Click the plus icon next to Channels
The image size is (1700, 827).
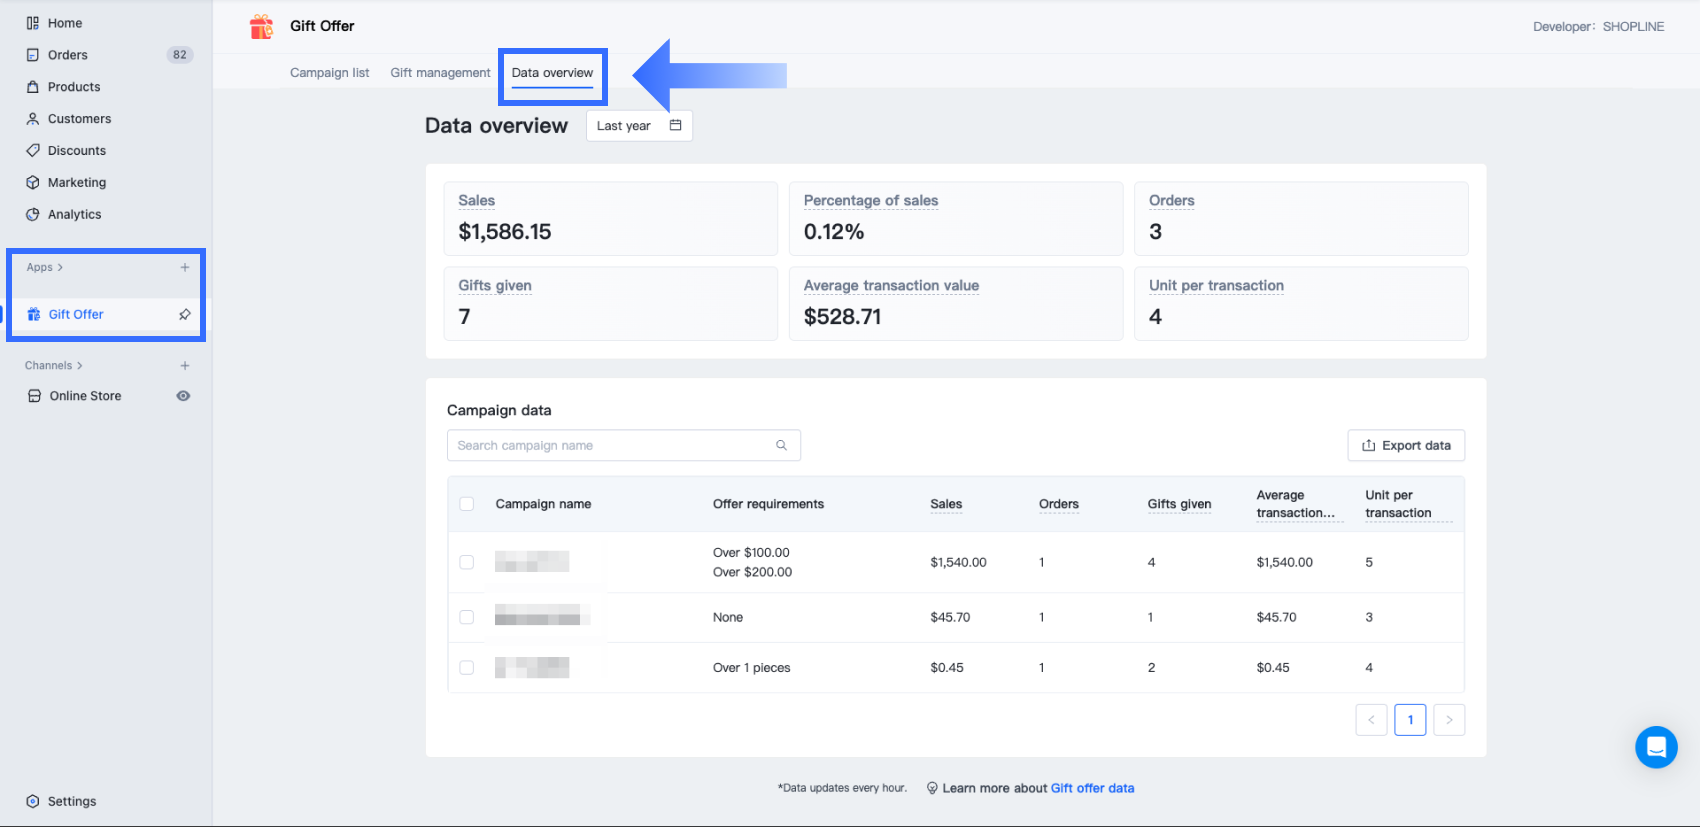click(x=185, y=365)
